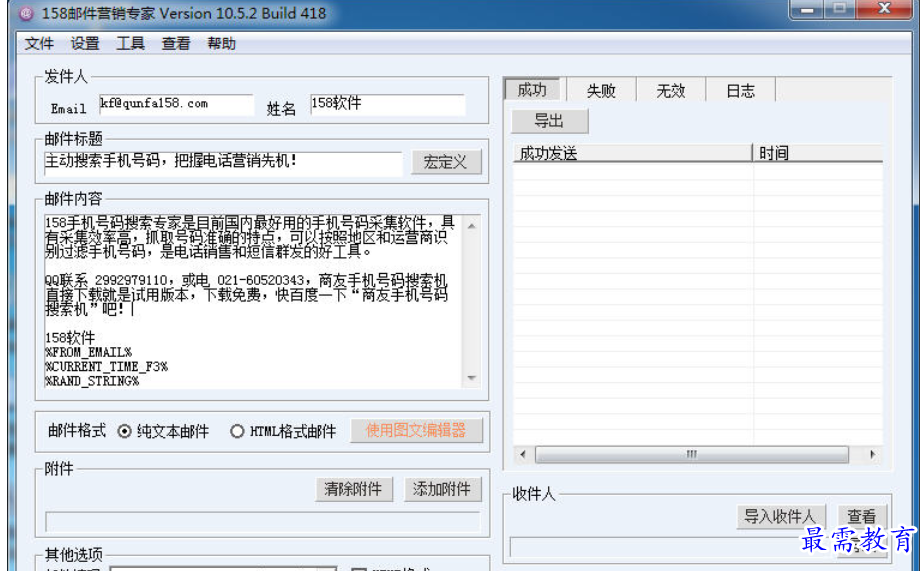
Task: Click %CURRENT_TIME_F3% macro text in content
Action: coord(107,367)
